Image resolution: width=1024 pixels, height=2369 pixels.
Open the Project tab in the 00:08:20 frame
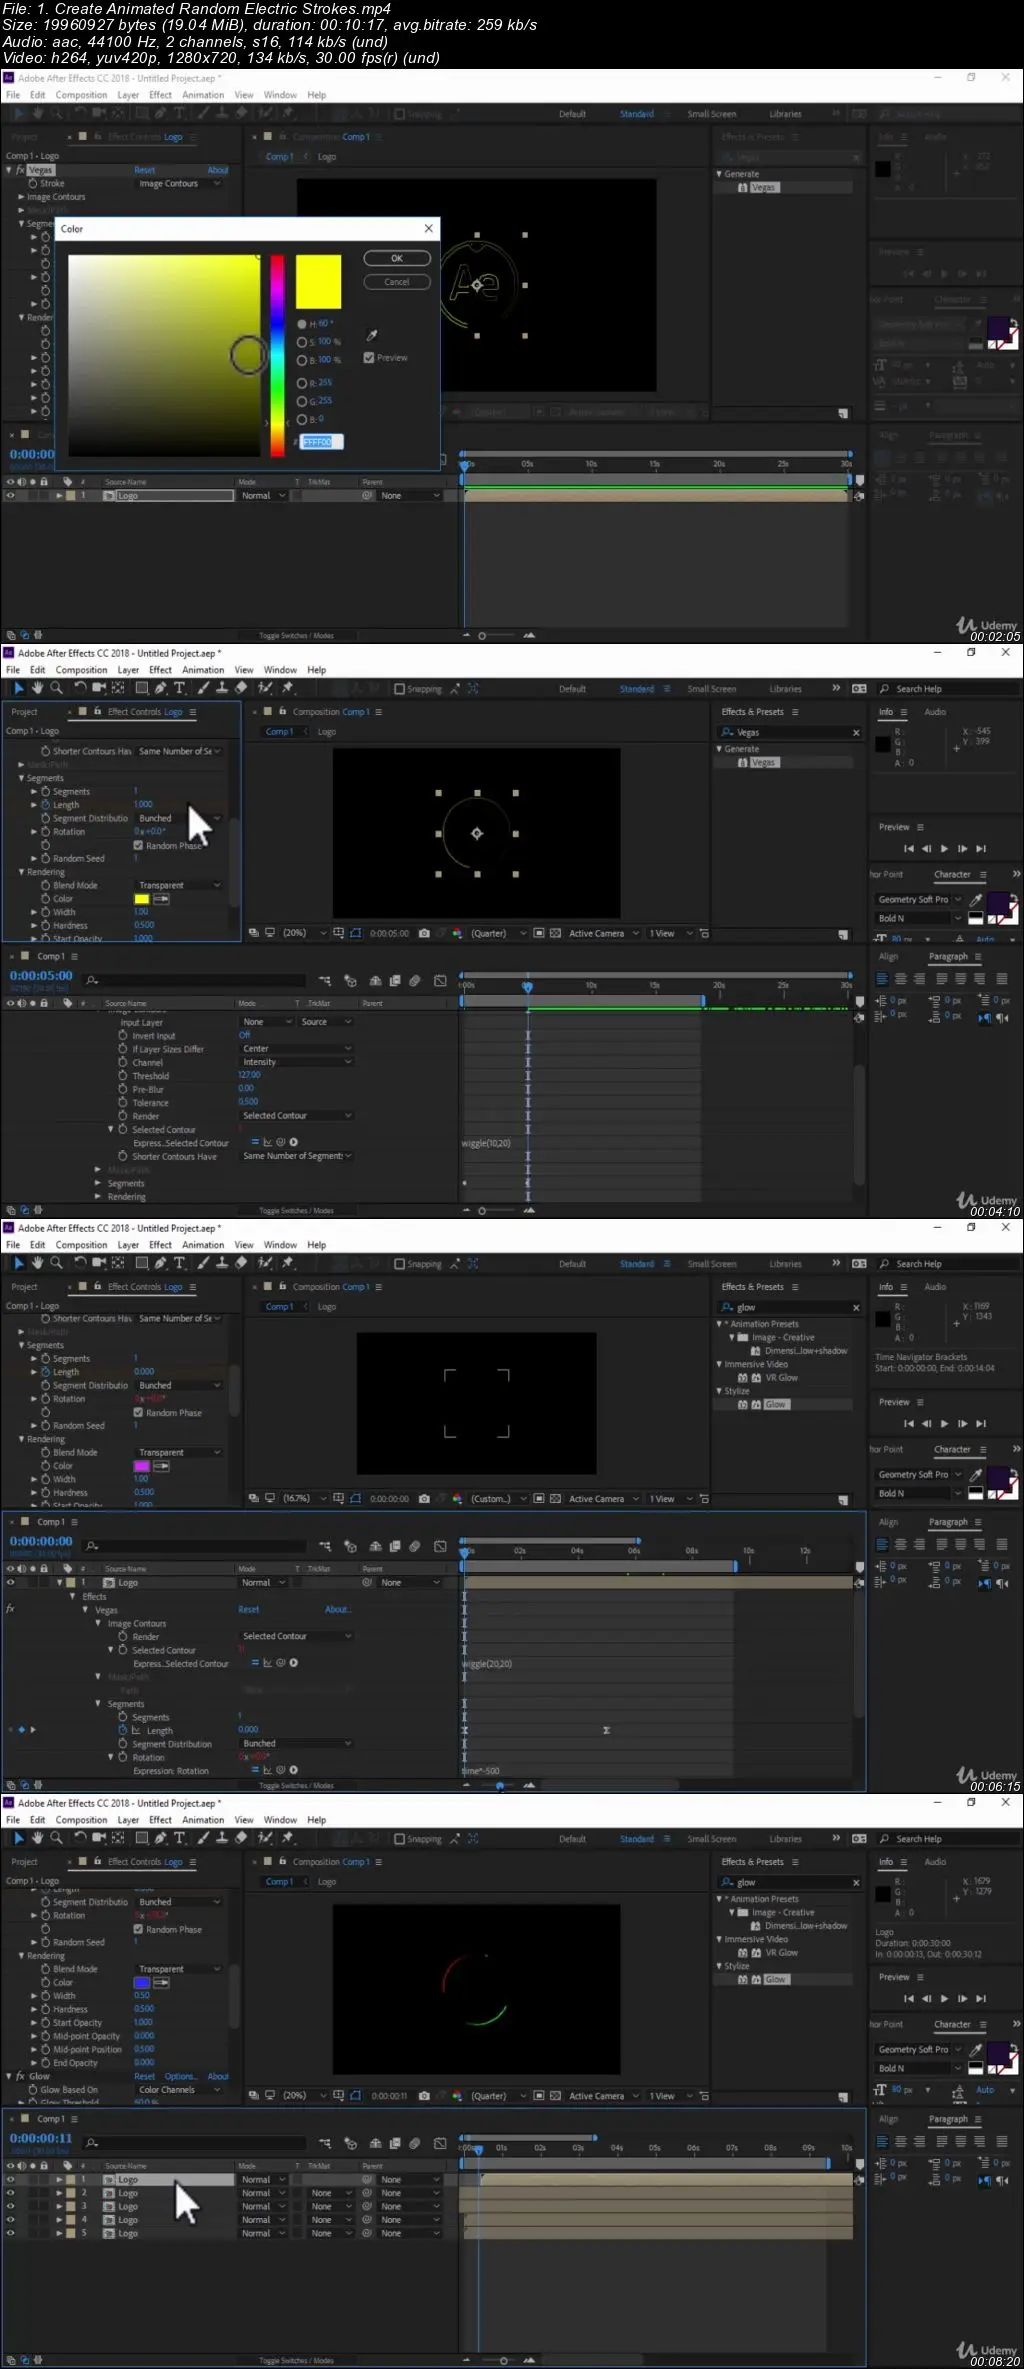coord(24,1862)
